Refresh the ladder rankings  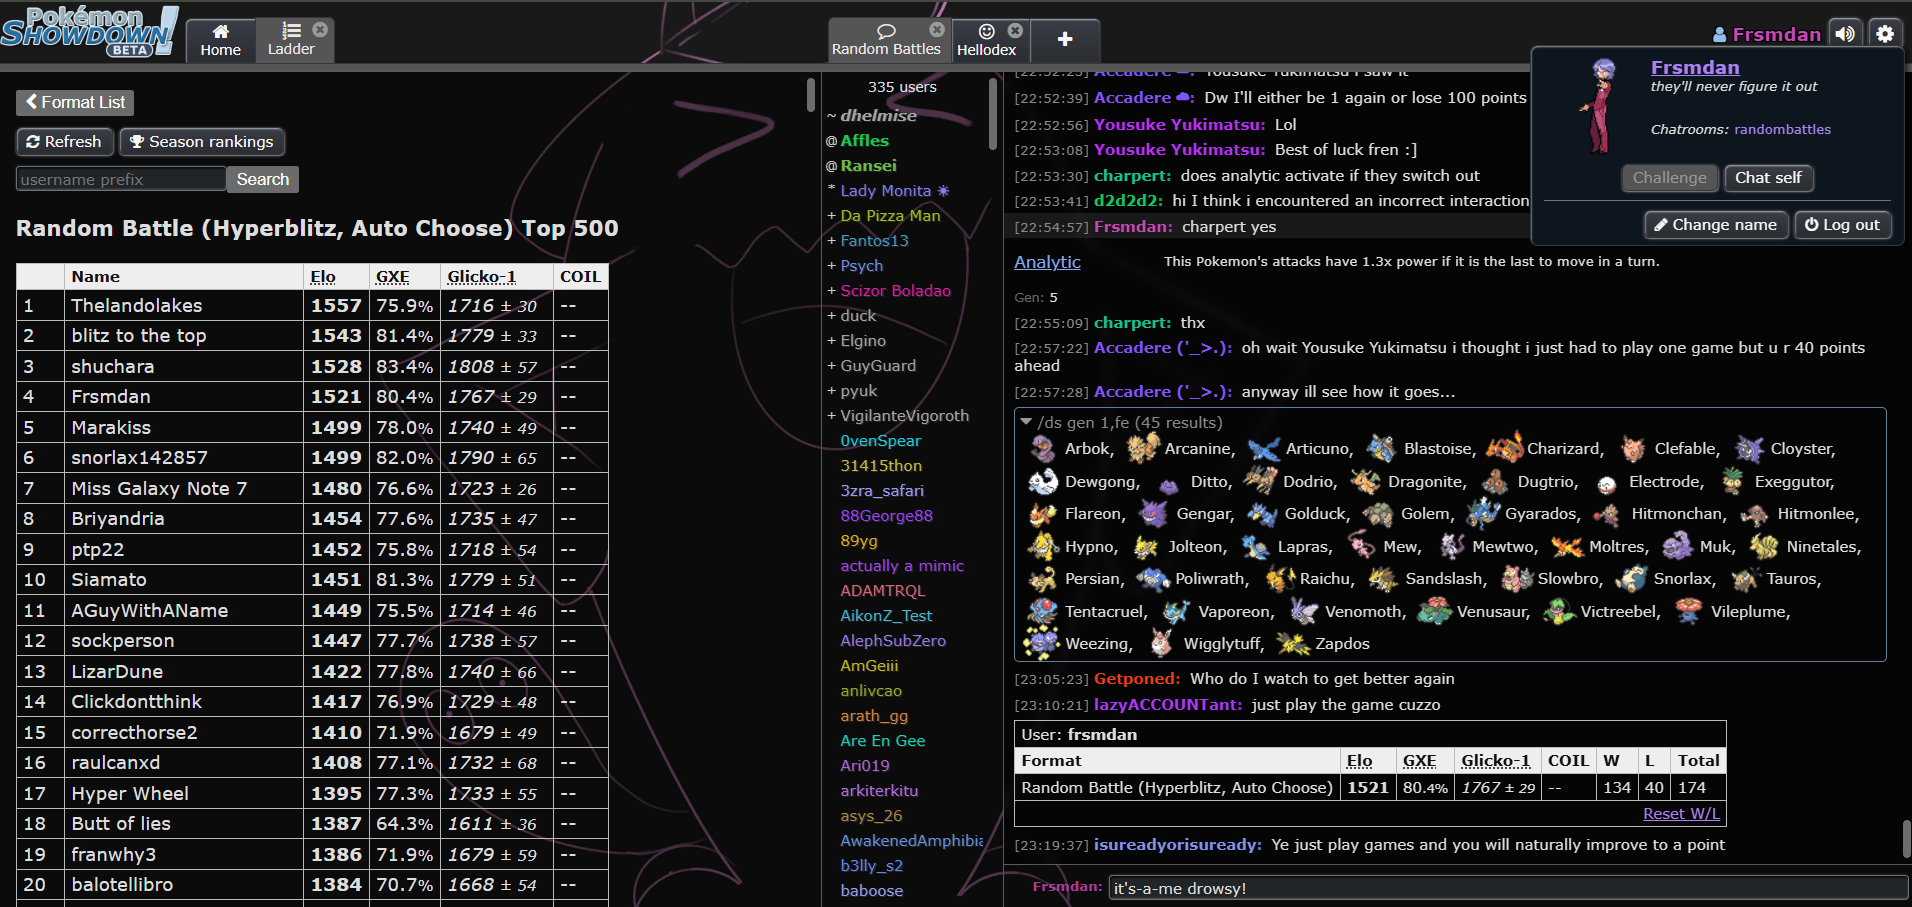point(64,142)
